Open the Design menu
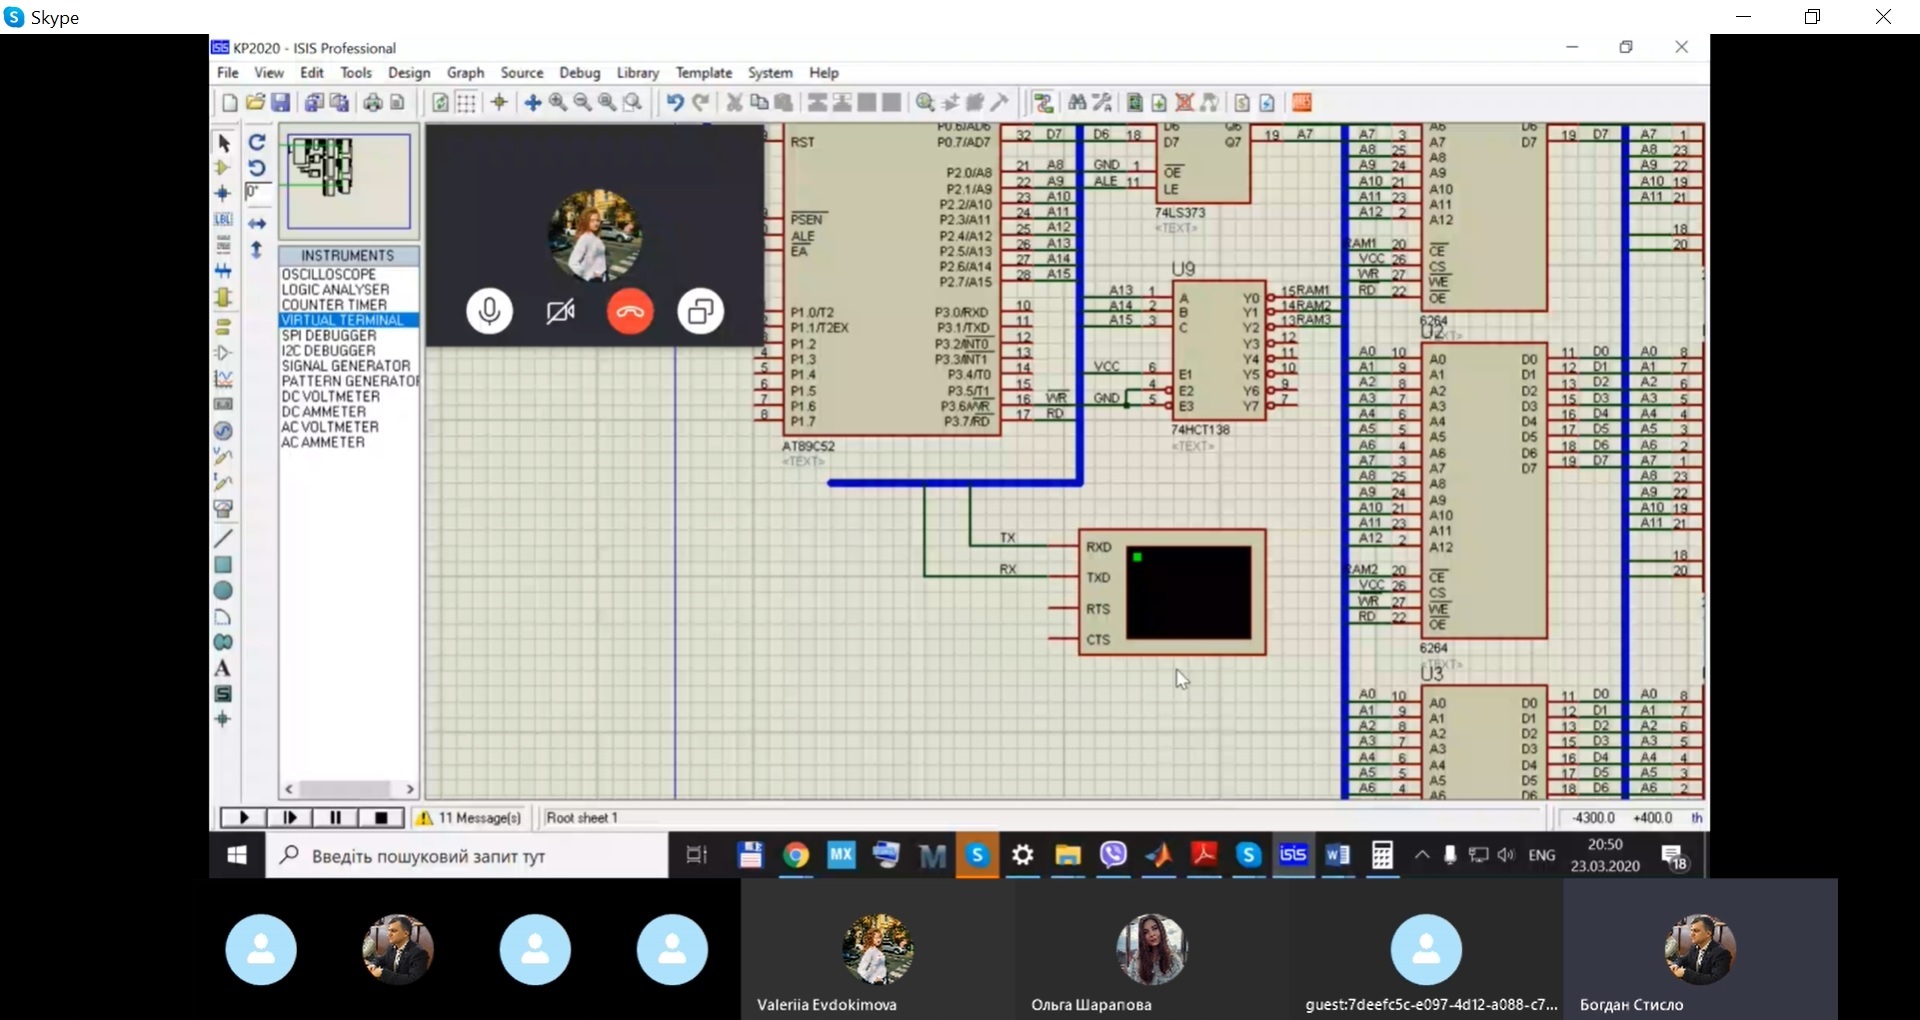 click(409, 73)
